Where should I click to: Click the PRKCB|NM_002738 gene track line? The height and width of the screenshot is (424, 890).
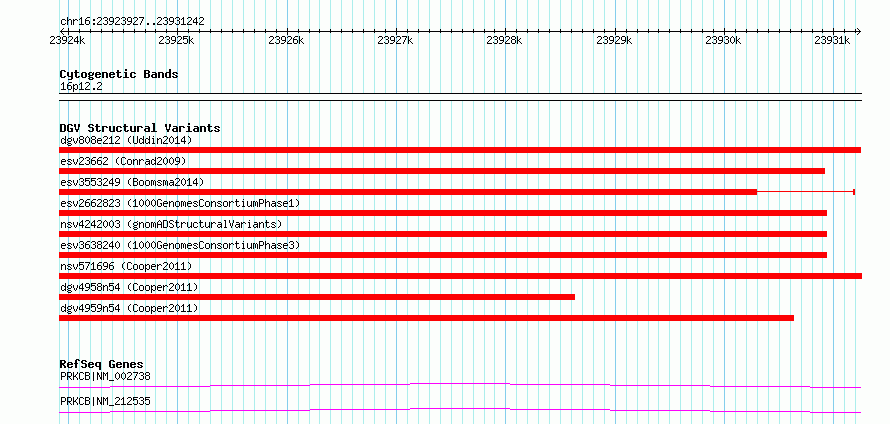[460, 386]
